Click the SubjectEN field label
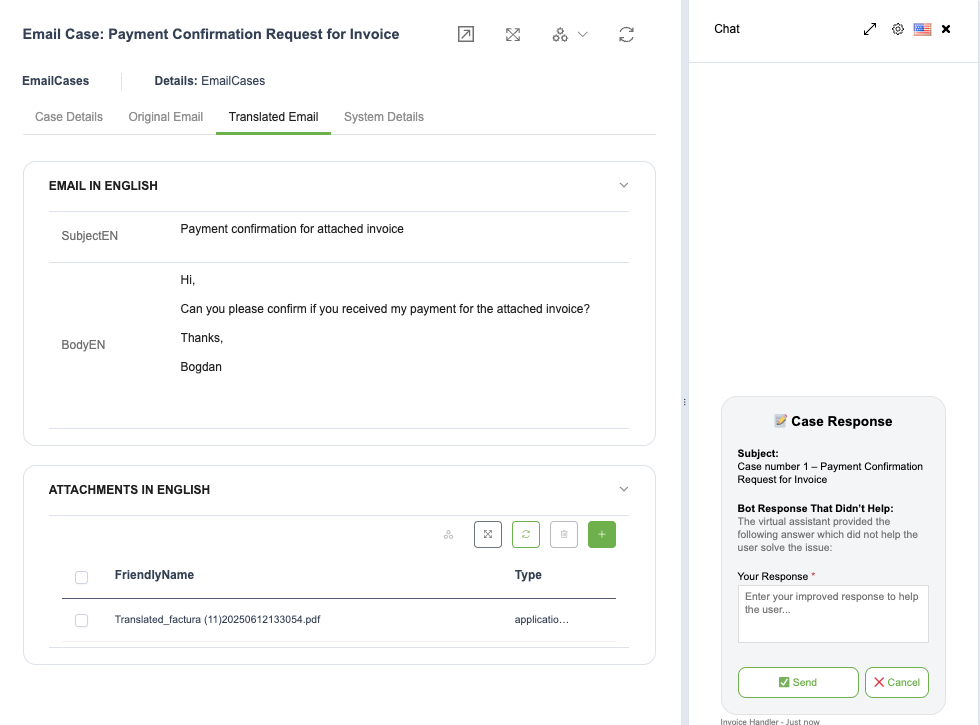This screenshot has width=980, height=725. pyautogui.click(x=89, y=236)
